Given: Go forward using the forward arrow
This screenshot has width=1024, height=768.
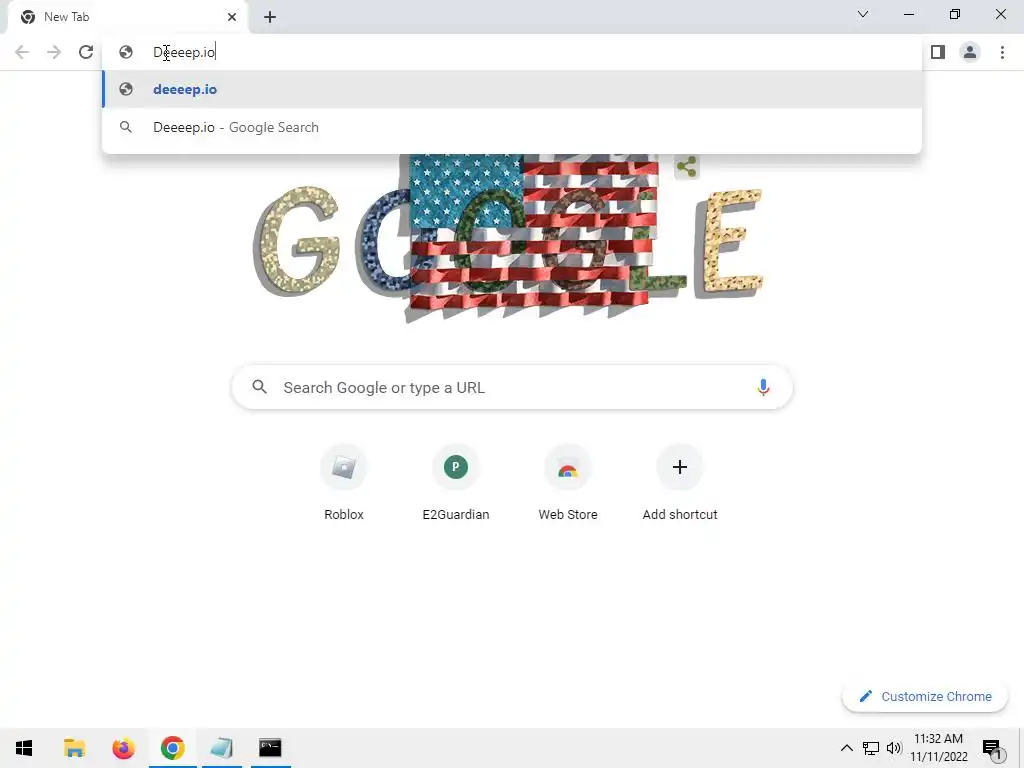Looking at the screenshot, I should click(x=54, y=52).
